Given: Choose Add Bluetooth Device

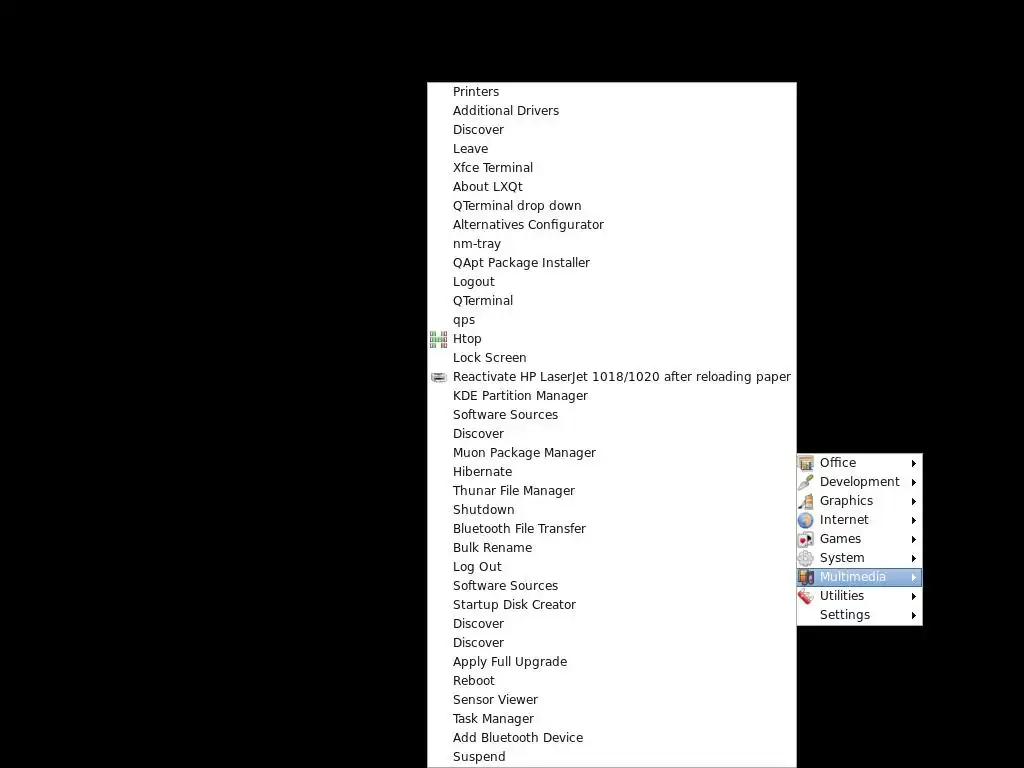Looking at the screenshot, I should coord(612,737).
